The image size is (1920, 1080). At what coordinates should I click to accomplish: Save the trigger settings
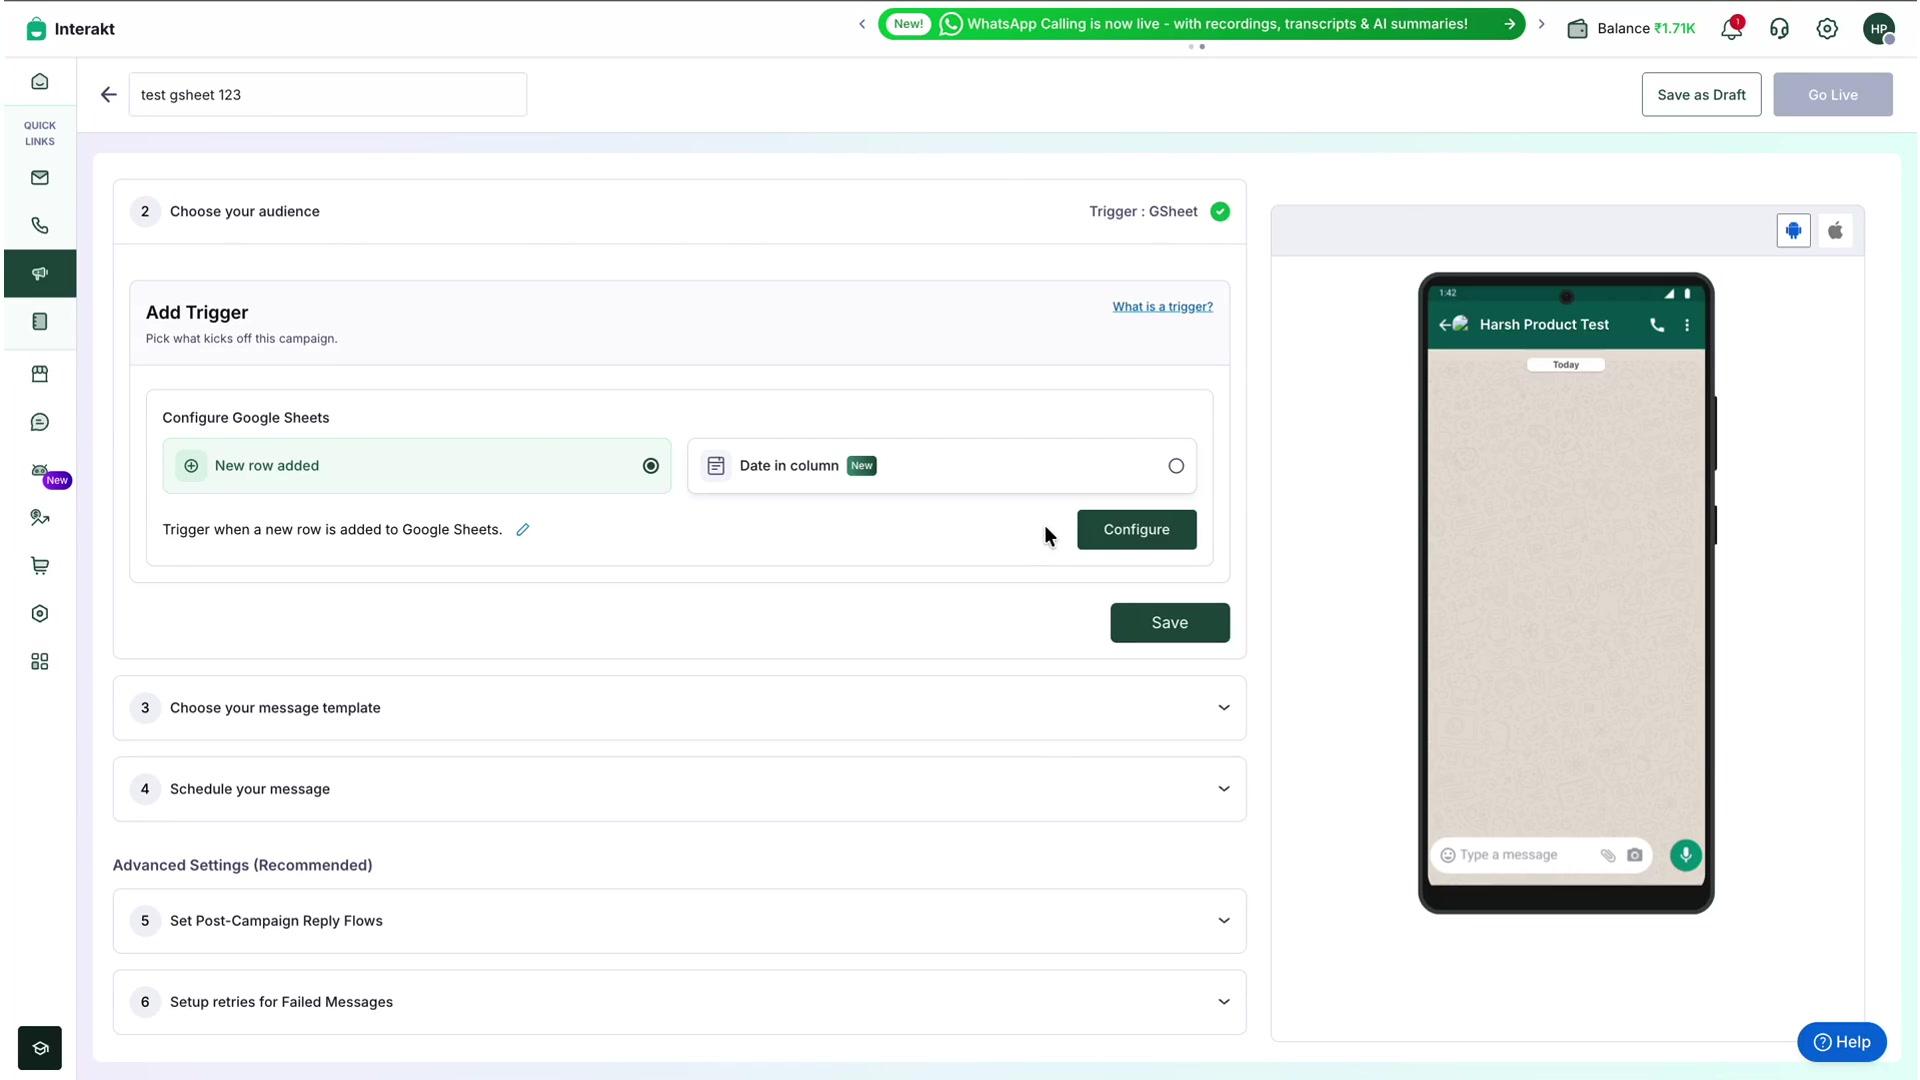click(1170, 623)
